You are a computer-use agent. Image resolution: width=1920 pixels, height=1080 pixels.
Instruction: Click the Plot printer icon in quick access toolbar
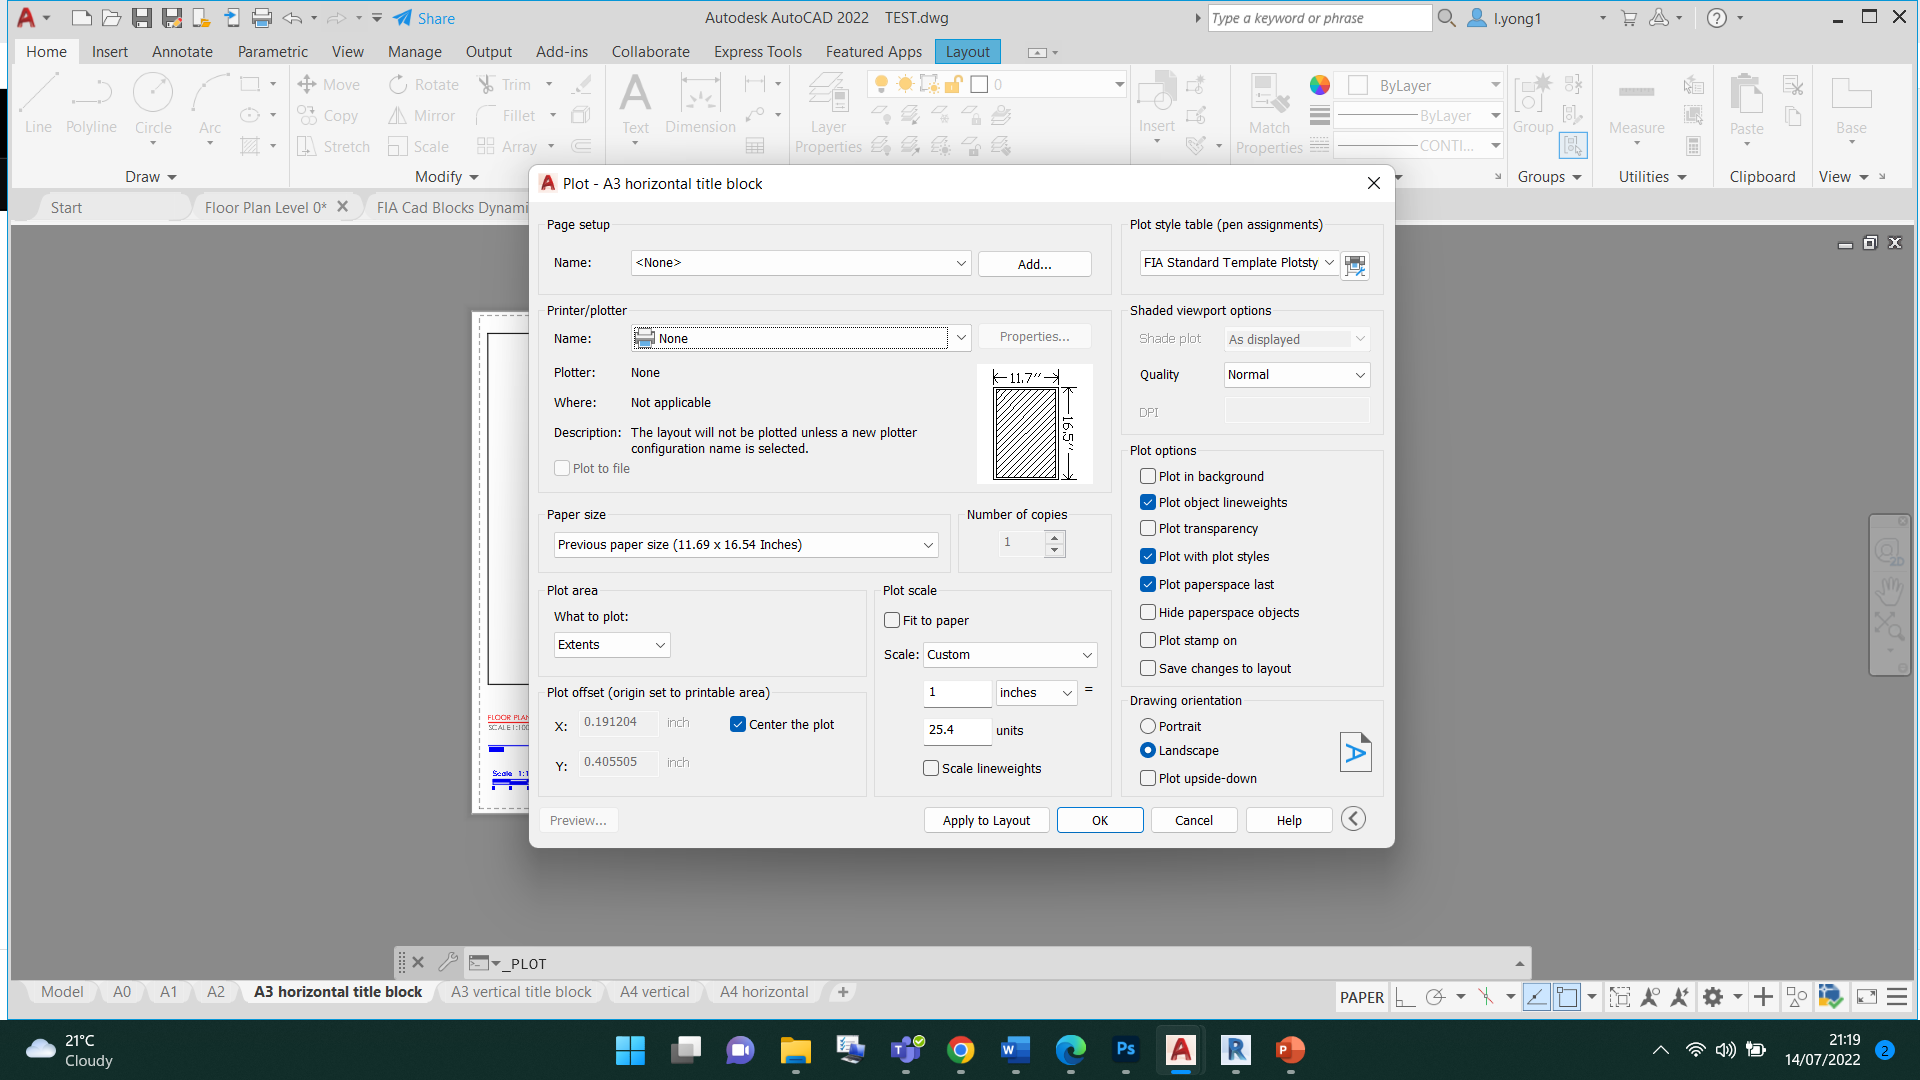(261, 18)
